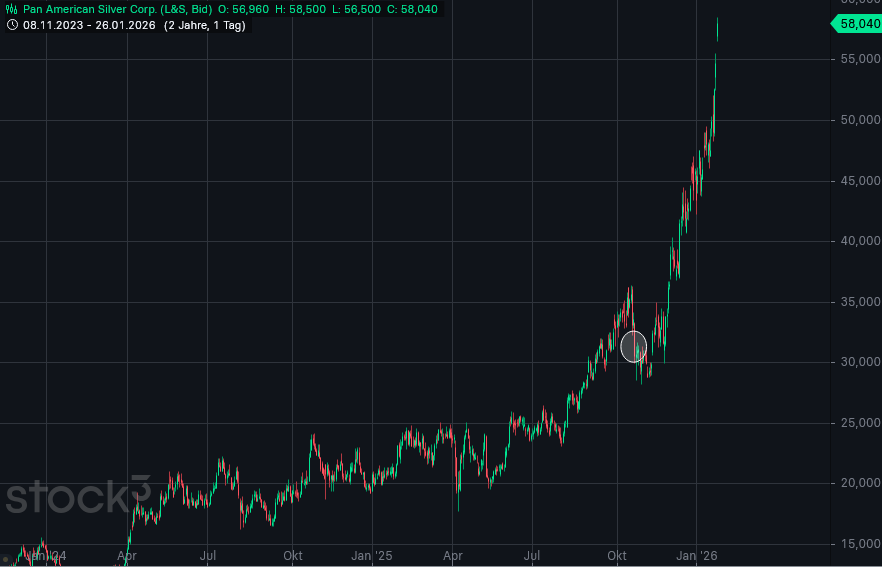882x567 pixels.
Task: Open the Pan American Silver Corp. instrument title
Action: [x=117, y=9]
